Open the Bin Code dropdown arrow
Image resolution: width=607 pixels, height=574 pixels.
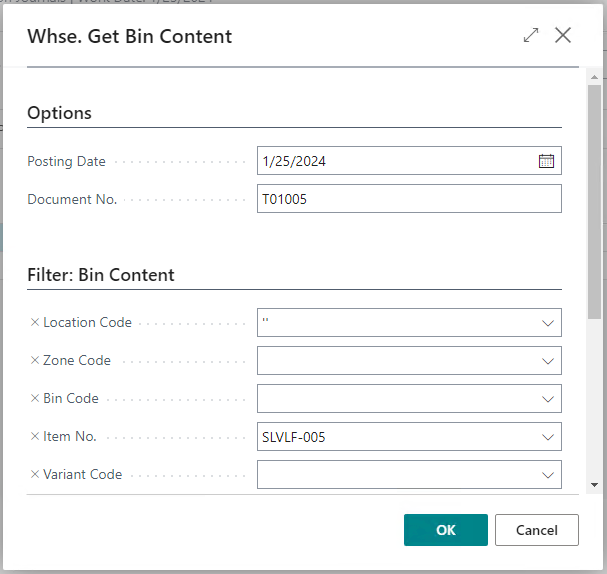[x=547, y=399]
